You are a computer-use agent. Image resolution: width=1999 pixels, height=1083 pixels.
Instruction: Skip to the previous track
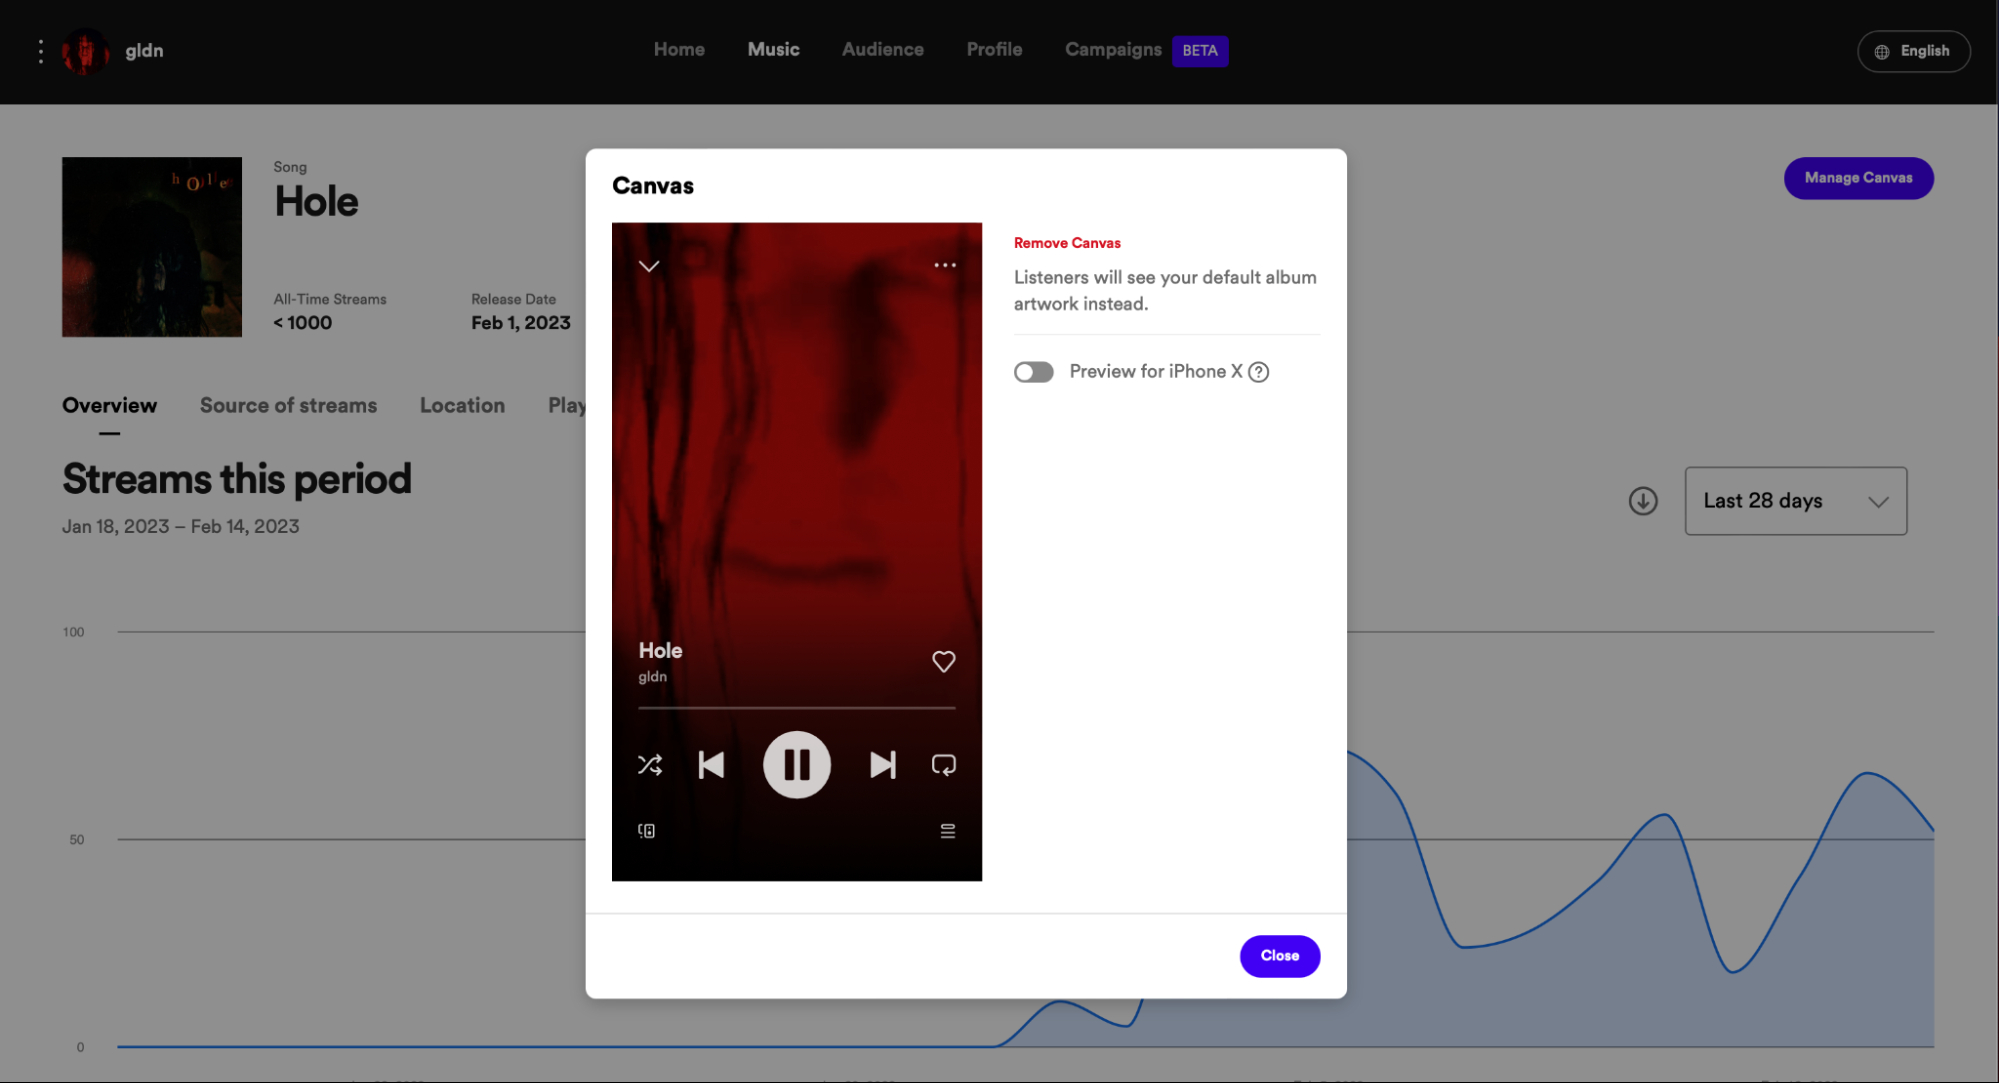711,765
